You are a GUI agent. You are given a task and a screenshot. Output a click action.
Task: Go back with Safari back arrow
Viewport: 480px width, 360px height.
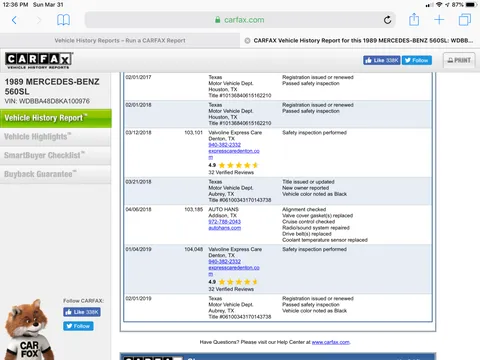14,20
